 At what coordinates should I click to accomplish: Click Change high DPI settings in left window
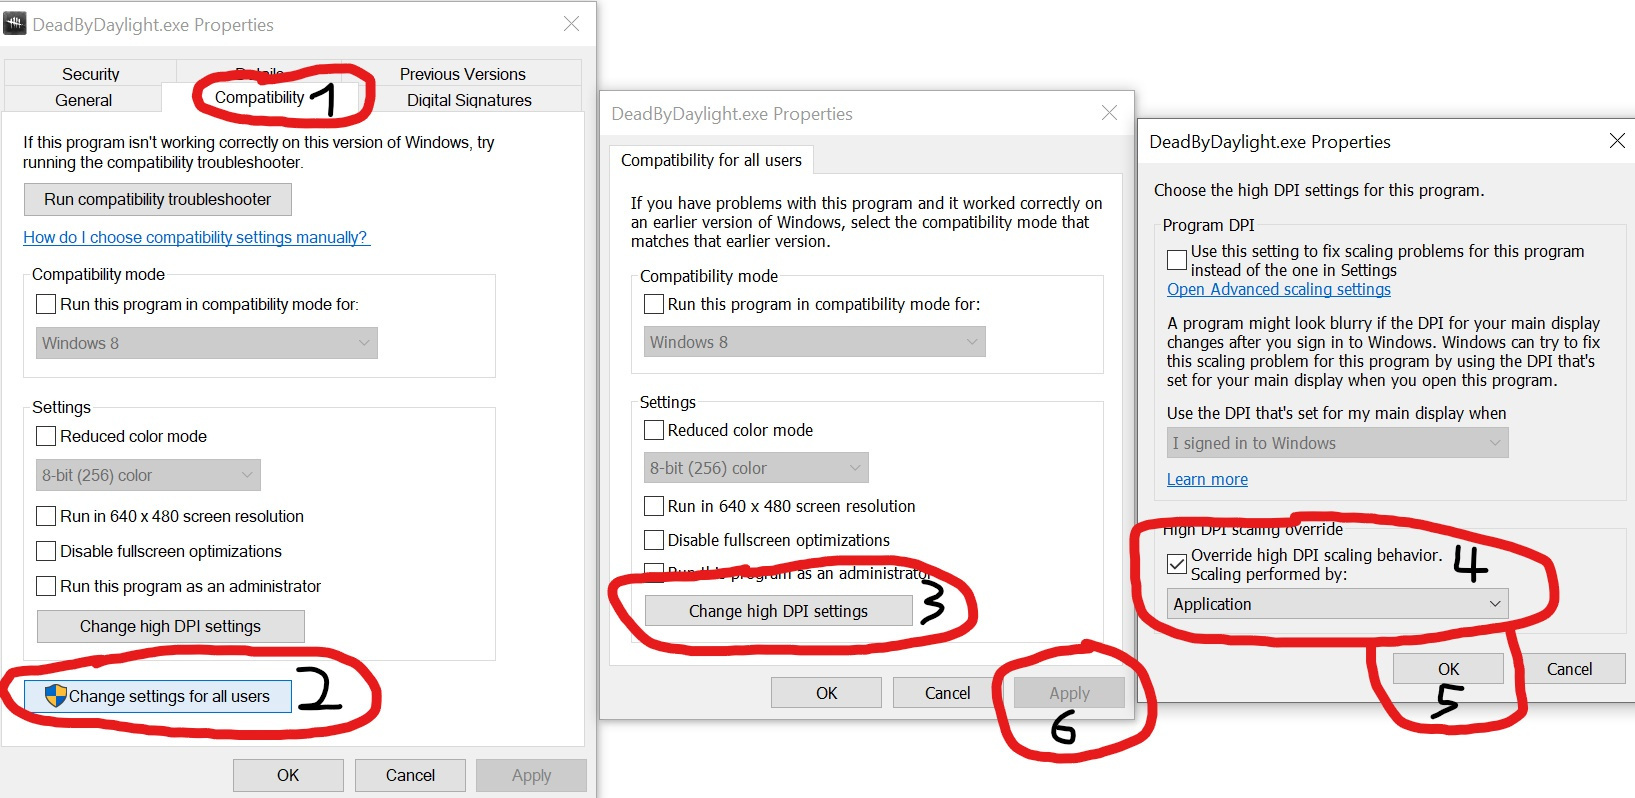coord(171,626)
